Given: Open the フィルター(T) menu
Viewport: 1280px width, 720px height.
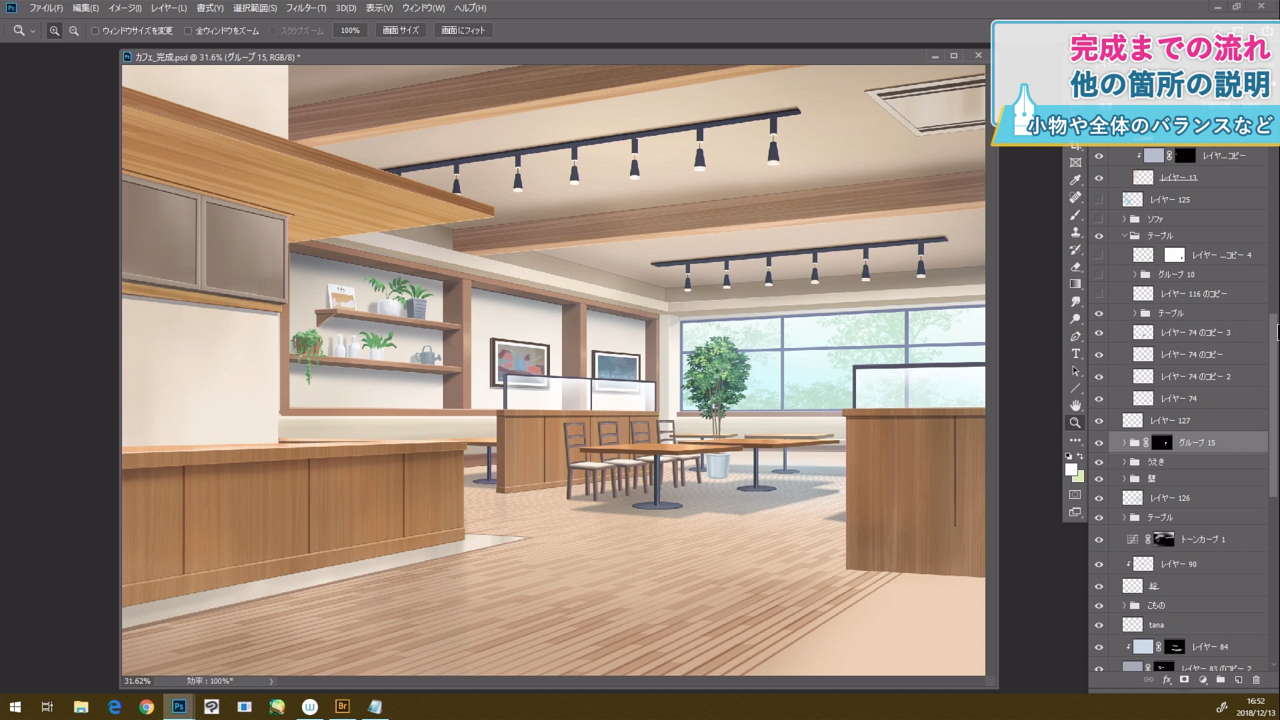Looking at the screenshot, I should tap(306, 8).
